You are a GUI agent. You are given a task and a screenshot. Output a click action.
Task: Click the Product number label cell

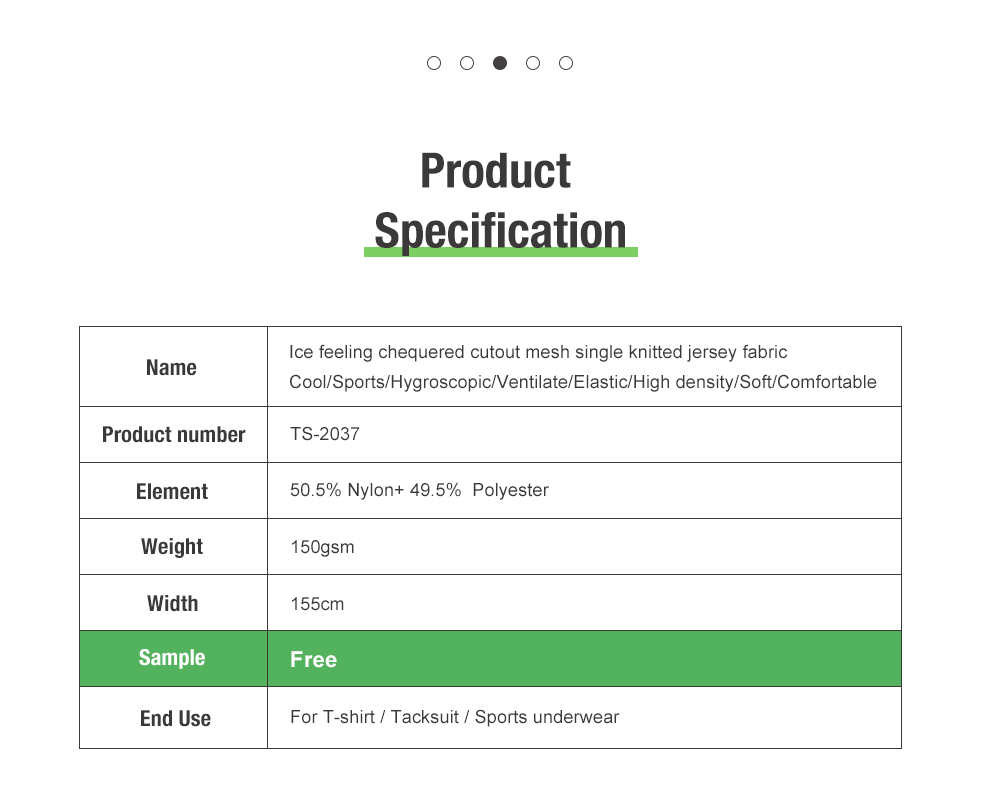click(173, 434)
